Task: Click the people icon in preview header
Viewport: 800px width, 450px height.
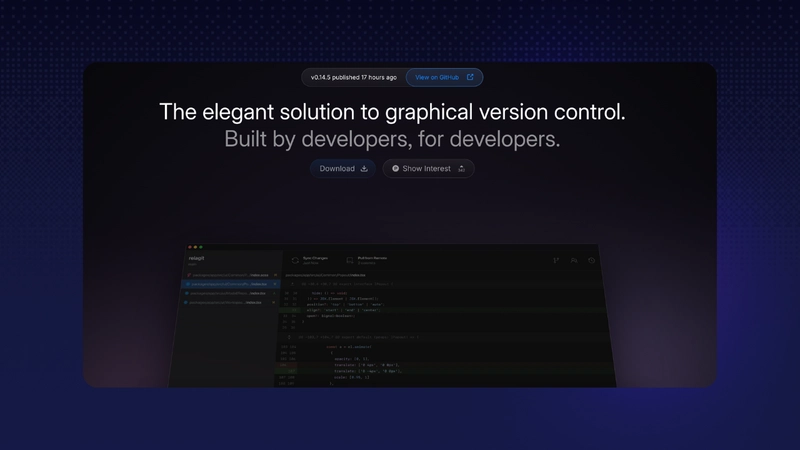Action: [574, 261]
